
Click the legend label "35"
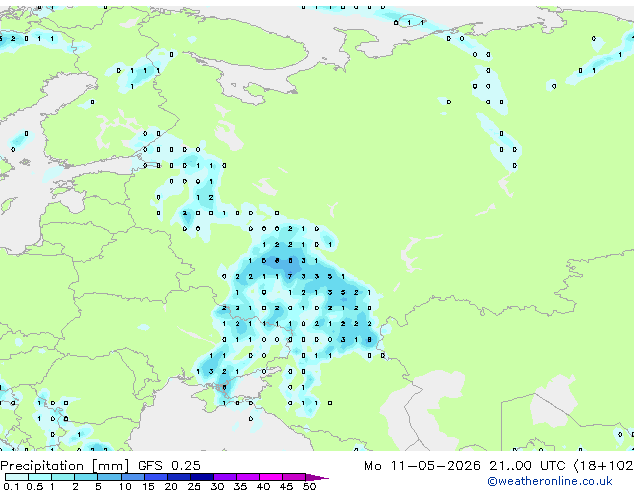tap(240, 486)
